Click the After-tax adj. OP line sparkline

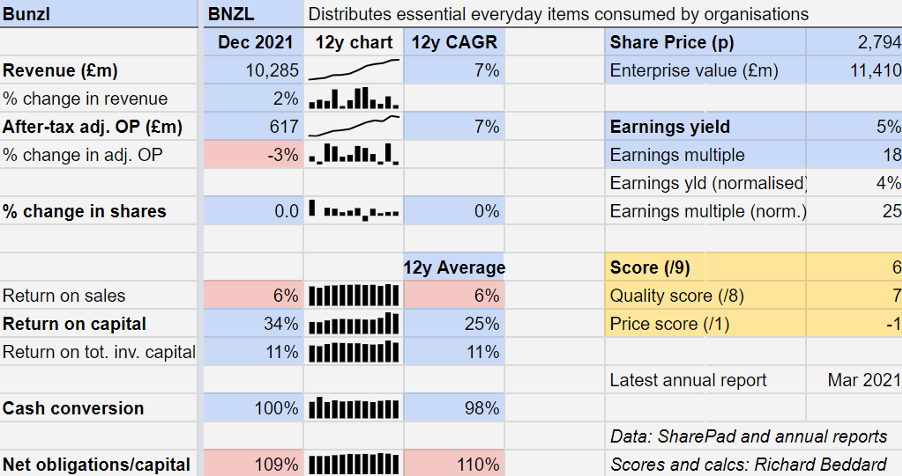point(354,127)
